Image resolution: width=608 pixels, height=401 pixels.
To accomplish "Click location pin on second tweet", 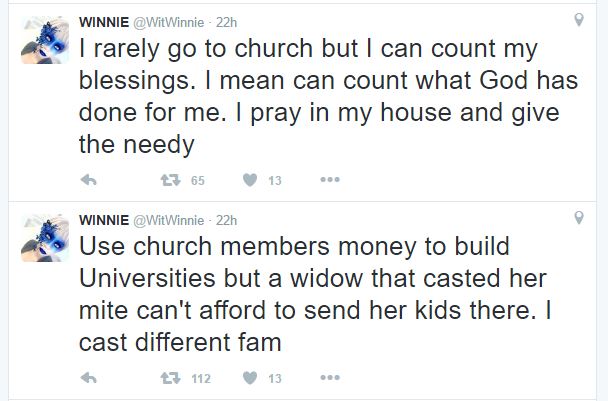I will [x=578, y=217].
